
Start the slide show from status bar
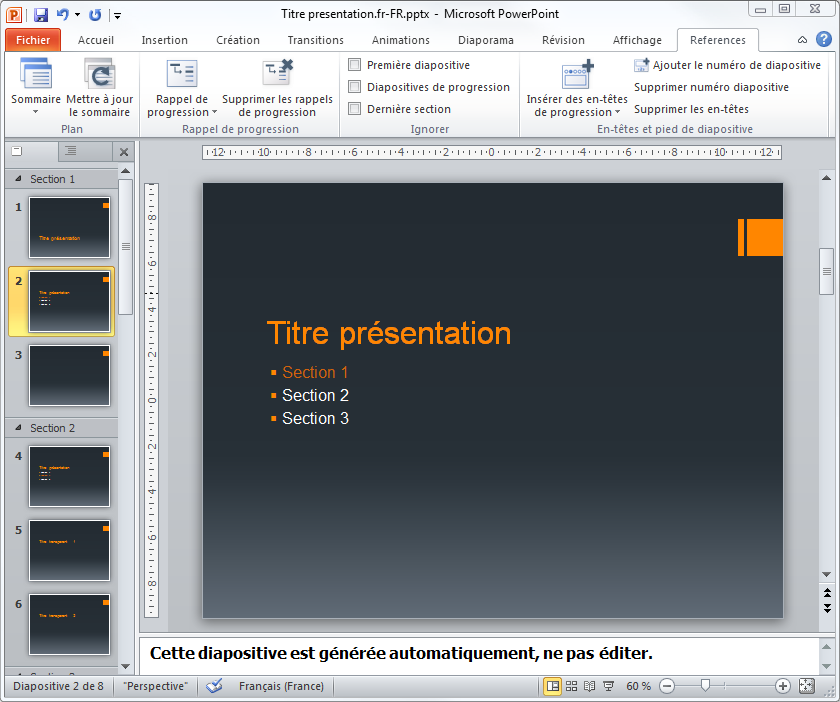click(608, 686)
